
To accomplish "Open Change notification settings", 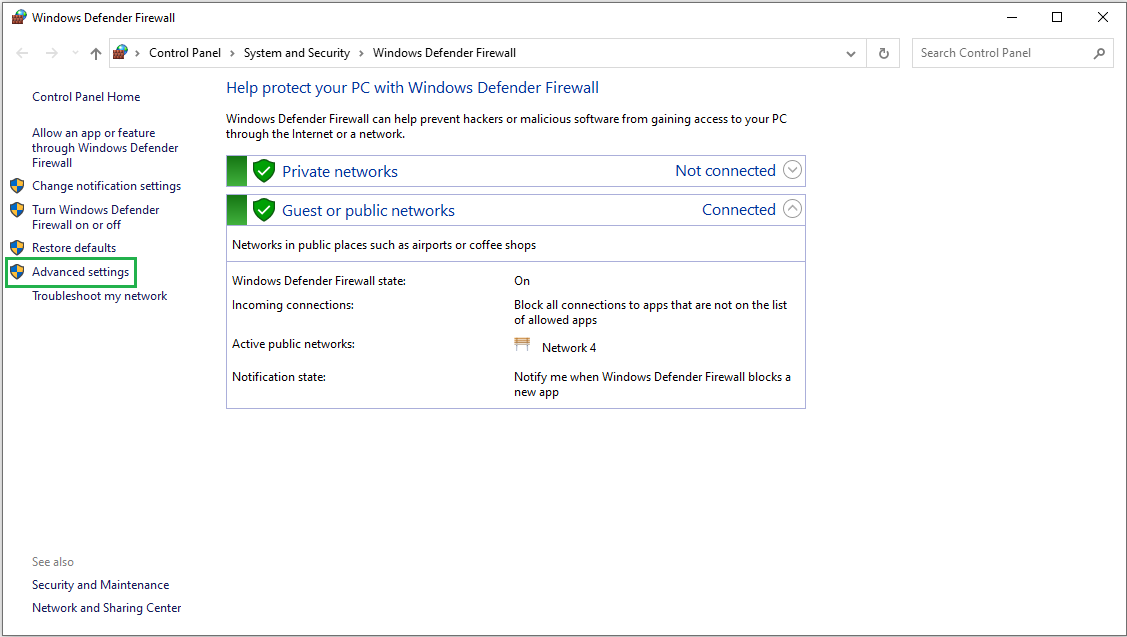I will (x=106, y=186).
